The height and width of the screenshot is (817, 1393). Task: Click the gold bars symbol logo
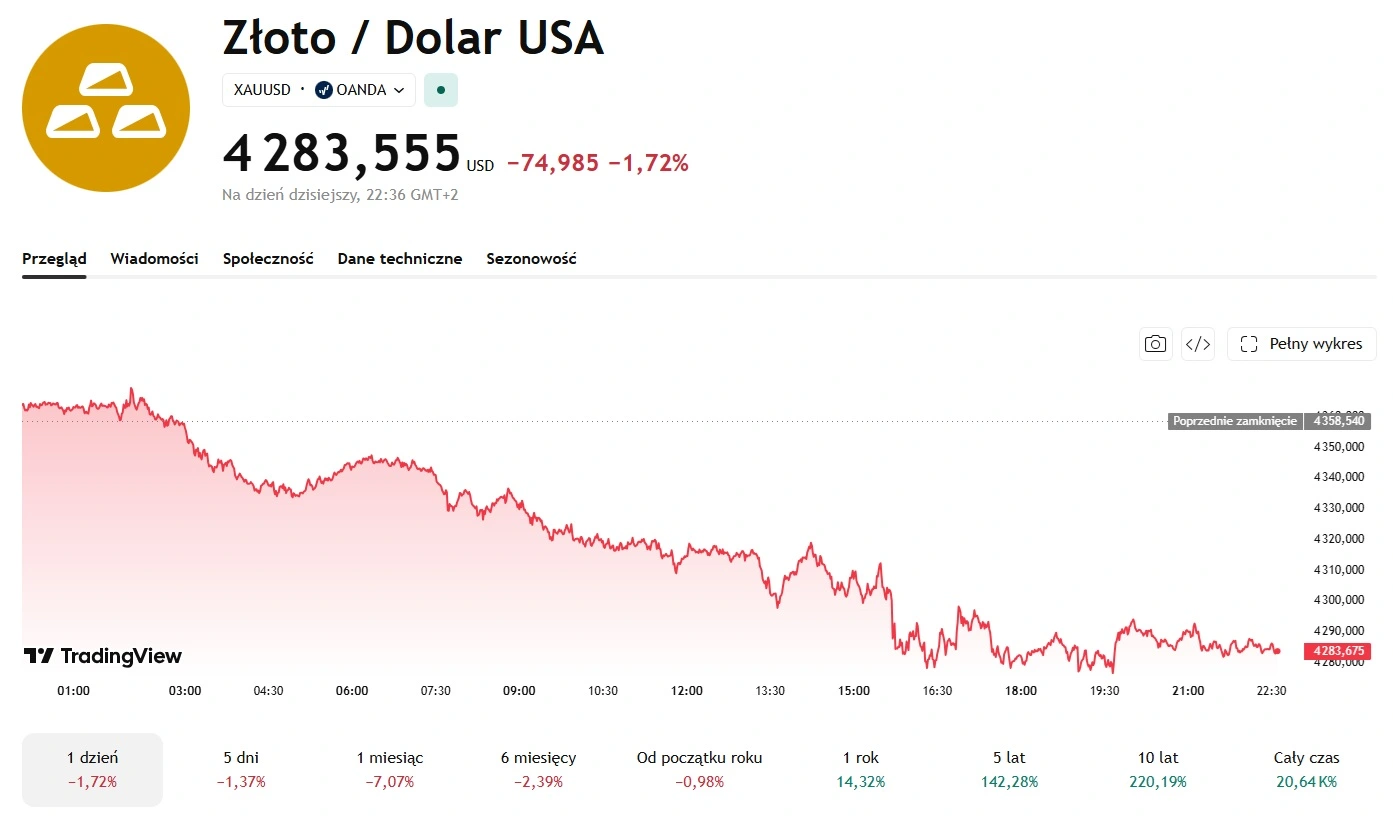coord(106,107)
